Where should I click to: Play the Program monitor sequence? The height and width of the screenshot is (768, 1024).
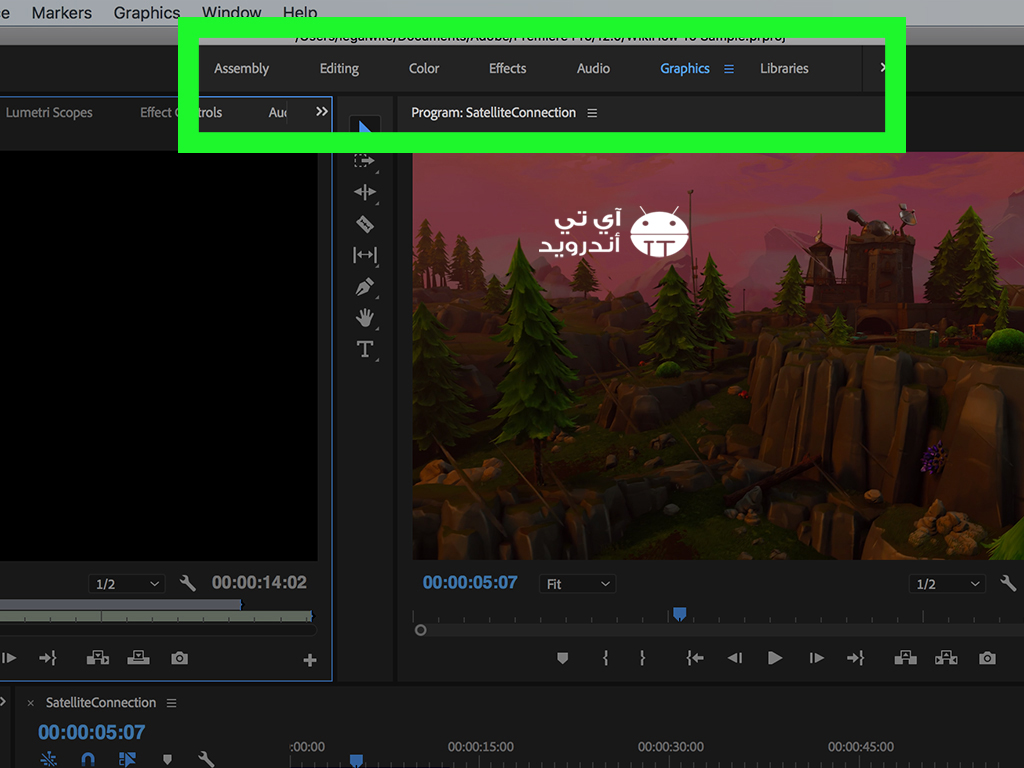(775, 658)
